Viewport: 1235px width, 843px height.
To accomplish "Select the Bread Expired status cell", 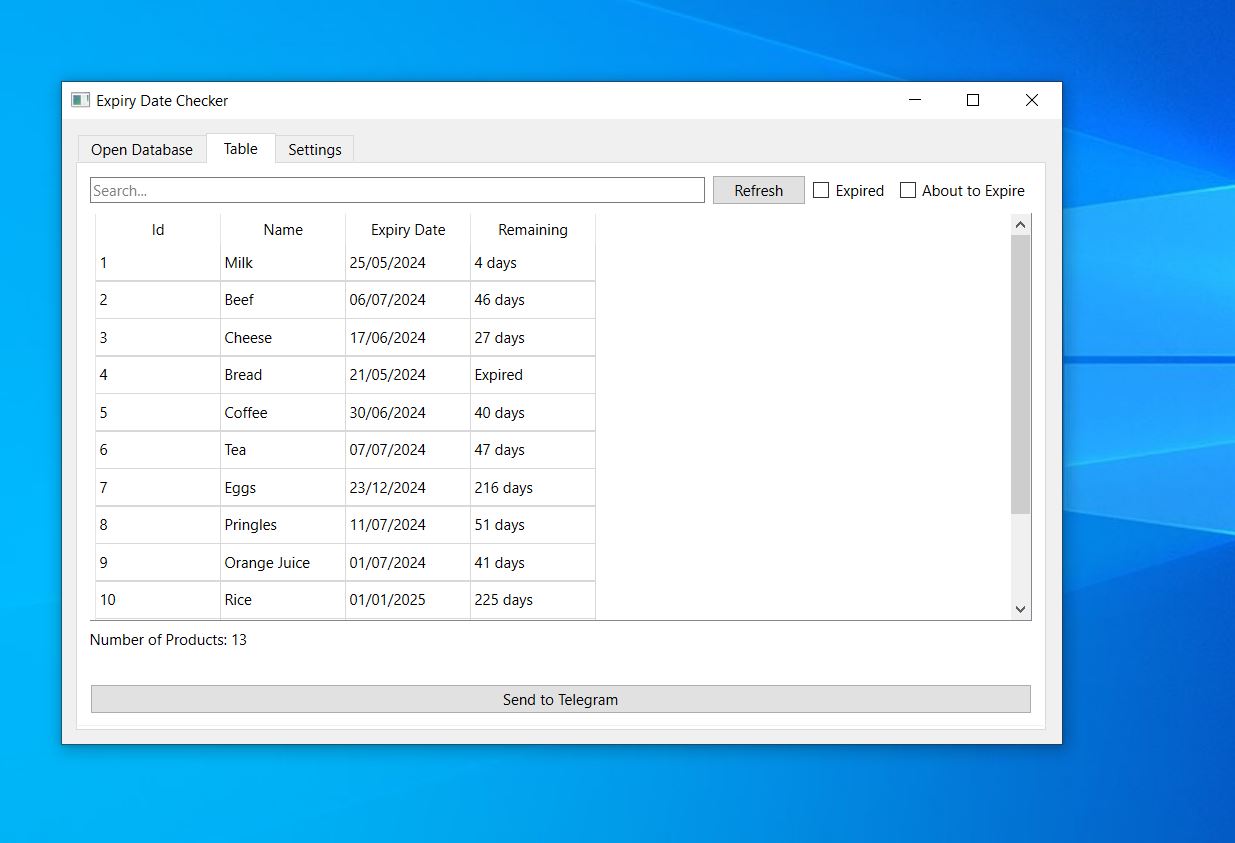I will click(x=532, y=375).
